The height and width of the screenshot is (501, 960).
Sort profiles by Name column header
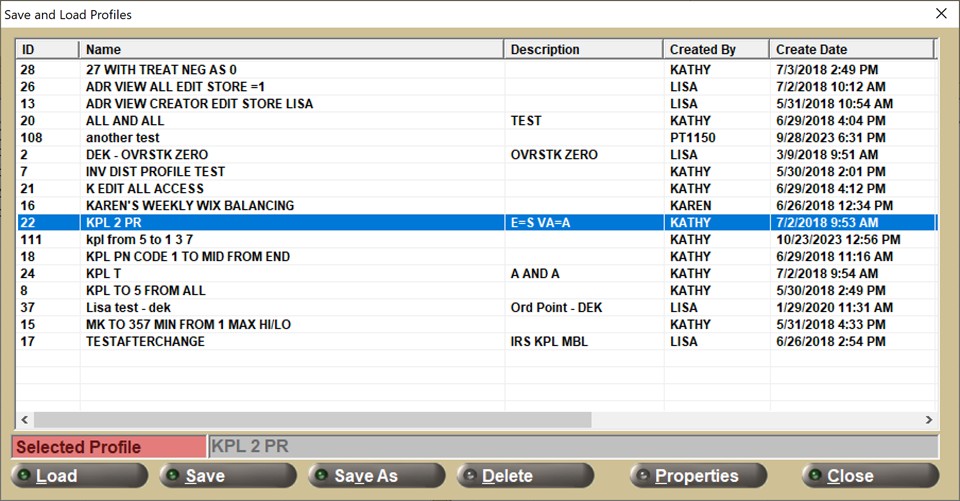point(290,49)
